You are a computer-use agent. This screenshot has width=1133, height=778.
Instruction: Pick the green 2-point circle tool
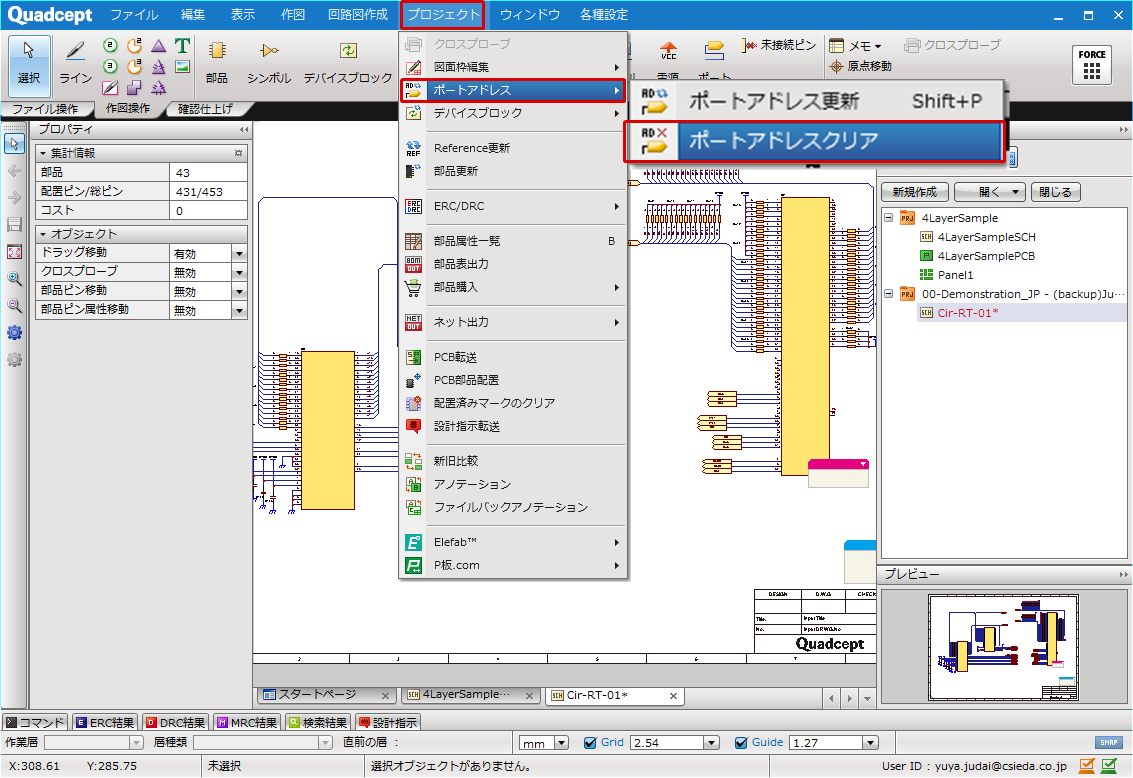click(110, 46)
